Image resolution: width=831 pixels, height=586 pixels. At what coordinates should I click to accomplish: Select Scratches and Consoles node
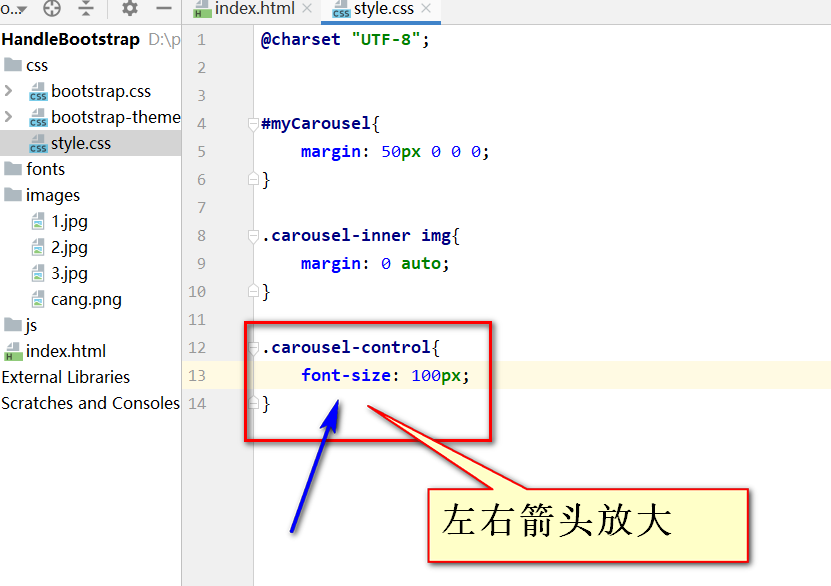[x=91, y=403]
